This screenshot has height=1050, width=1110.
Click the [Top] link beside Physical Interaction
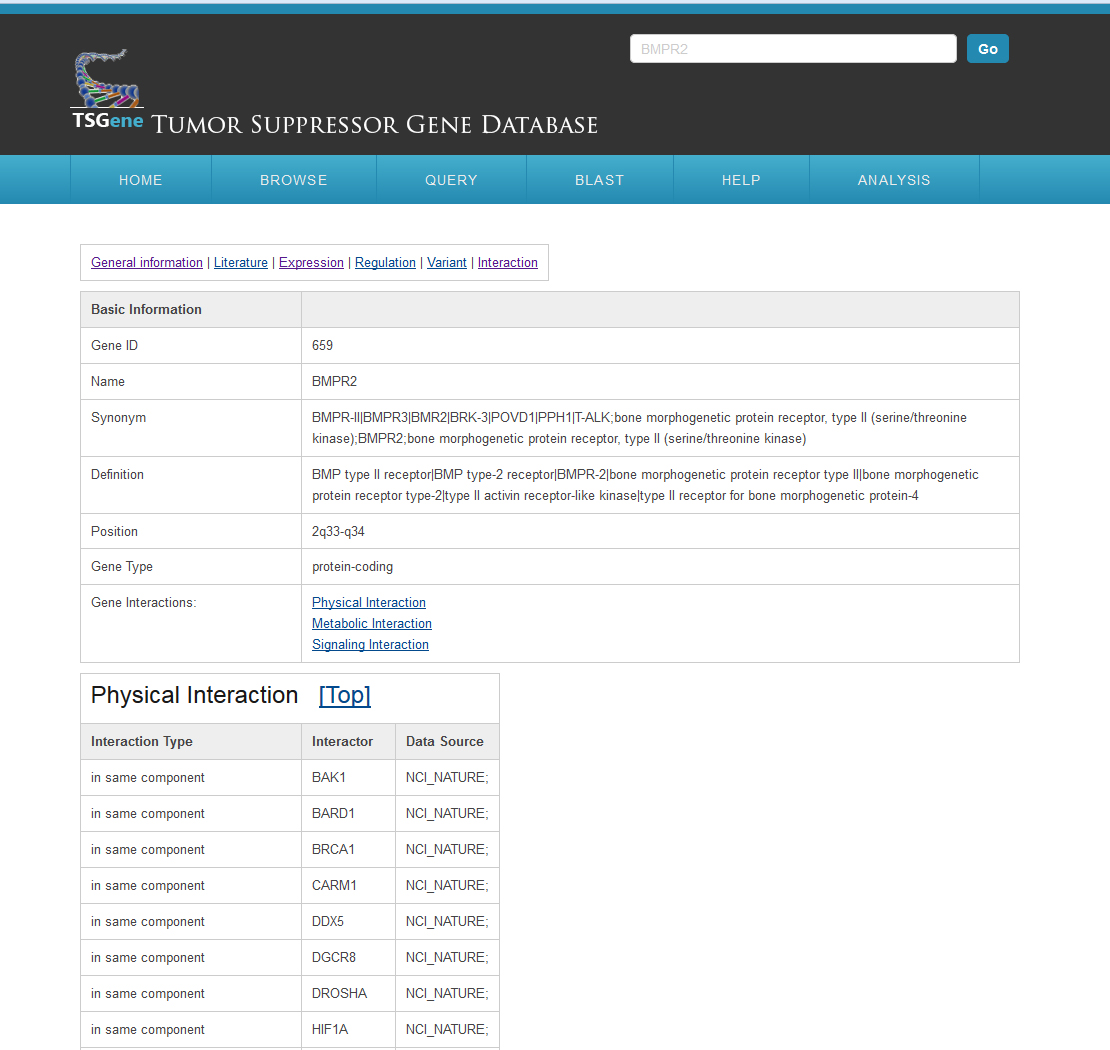[345, 695]
